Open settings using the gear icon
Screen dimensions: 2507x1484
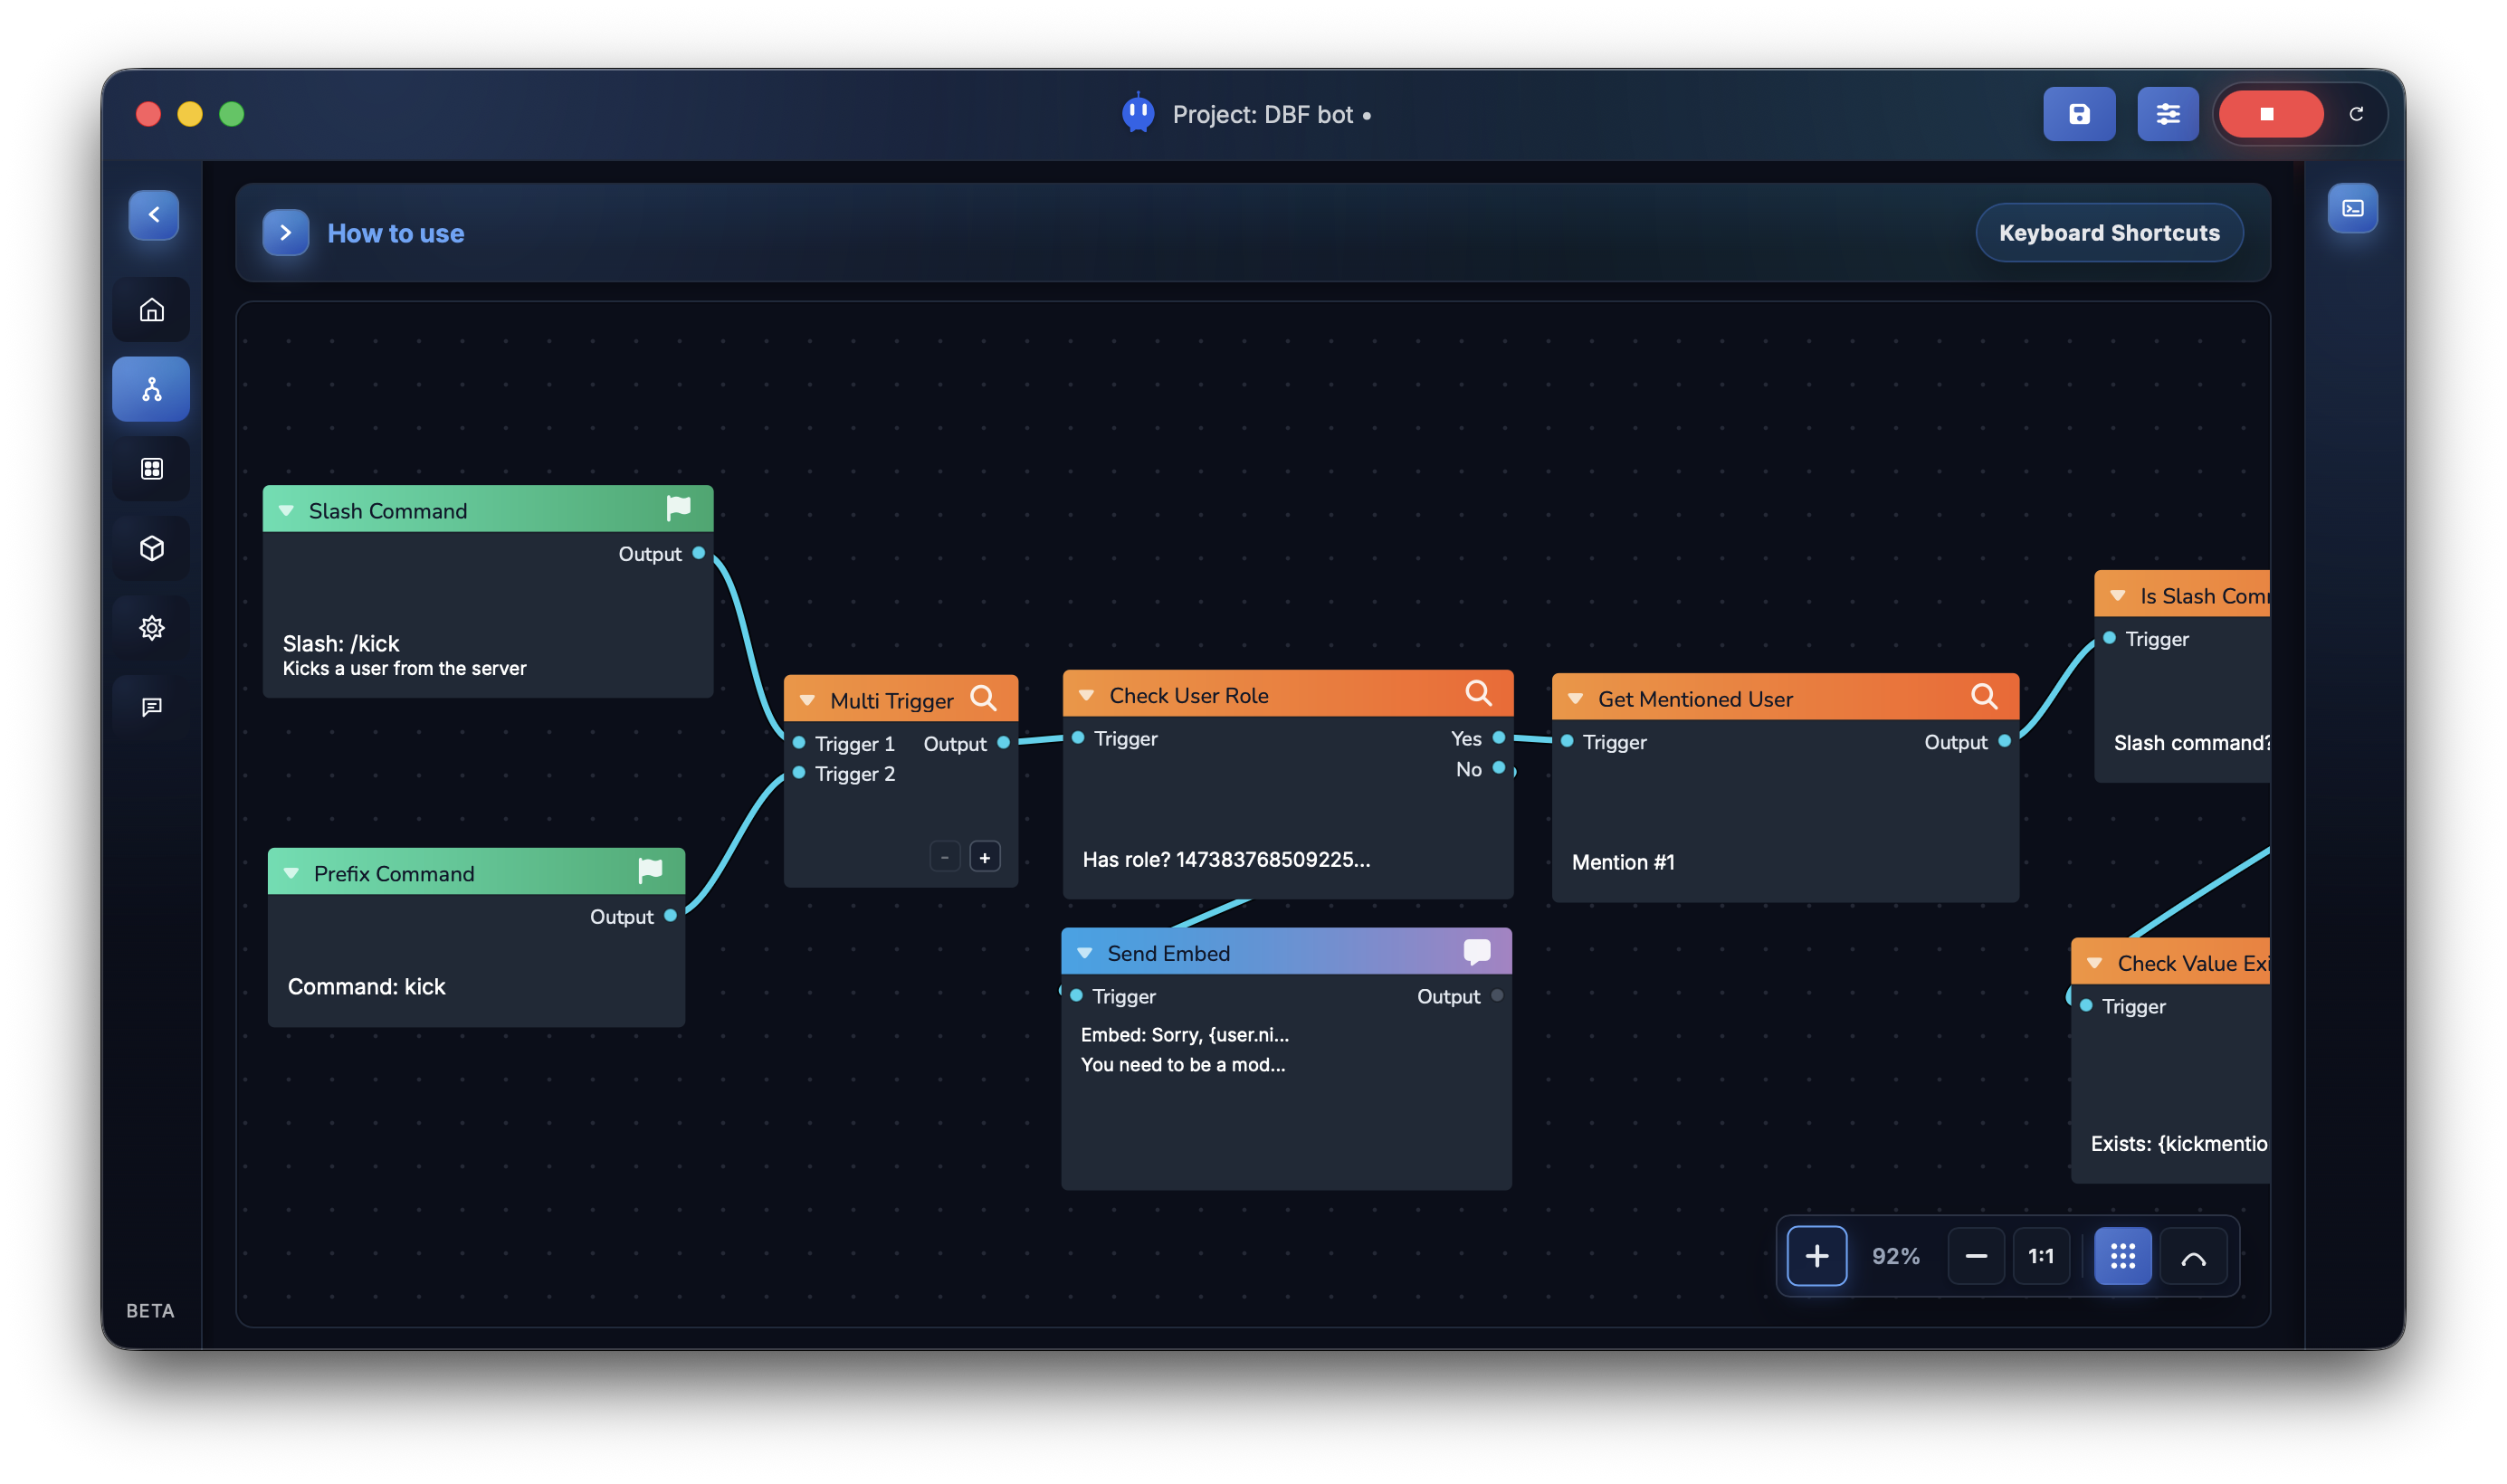[x=152, y=627]
